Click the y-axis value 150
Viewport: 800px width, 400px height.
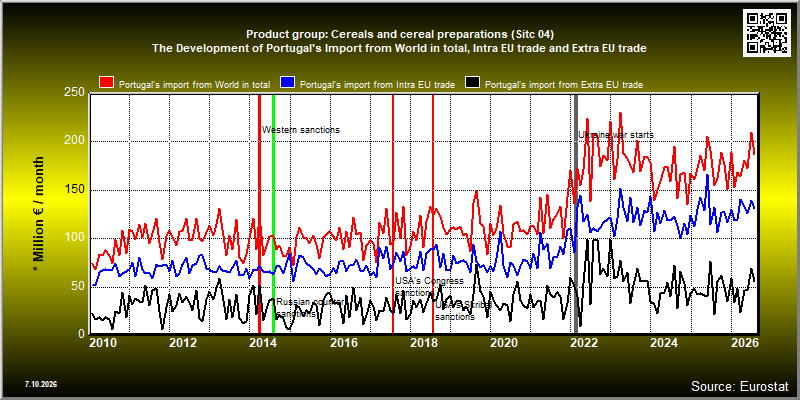pyautogui.click(x=75, y=190)
